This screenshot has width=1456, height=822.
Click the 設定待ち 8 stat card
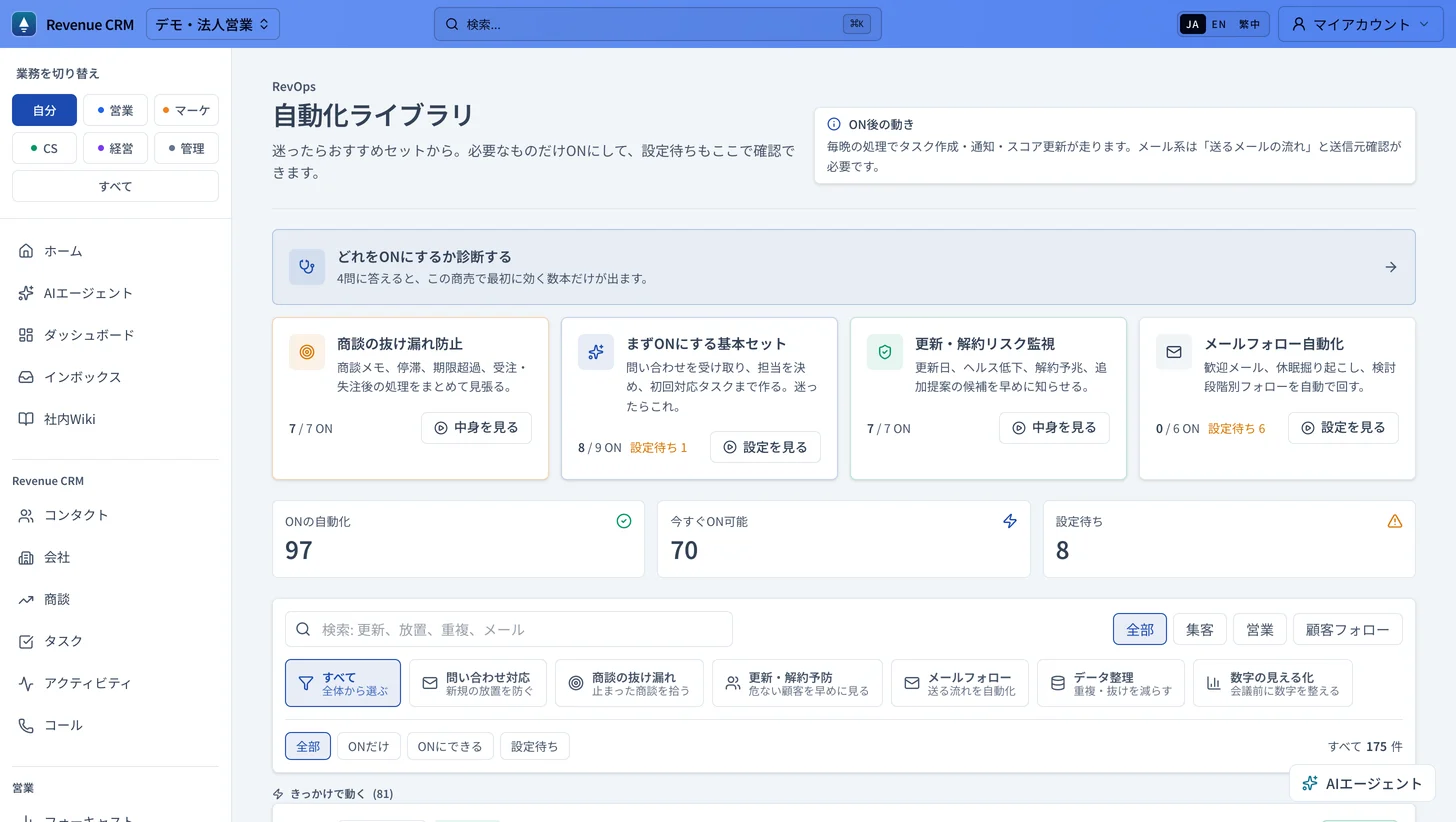pos(1229,539)
